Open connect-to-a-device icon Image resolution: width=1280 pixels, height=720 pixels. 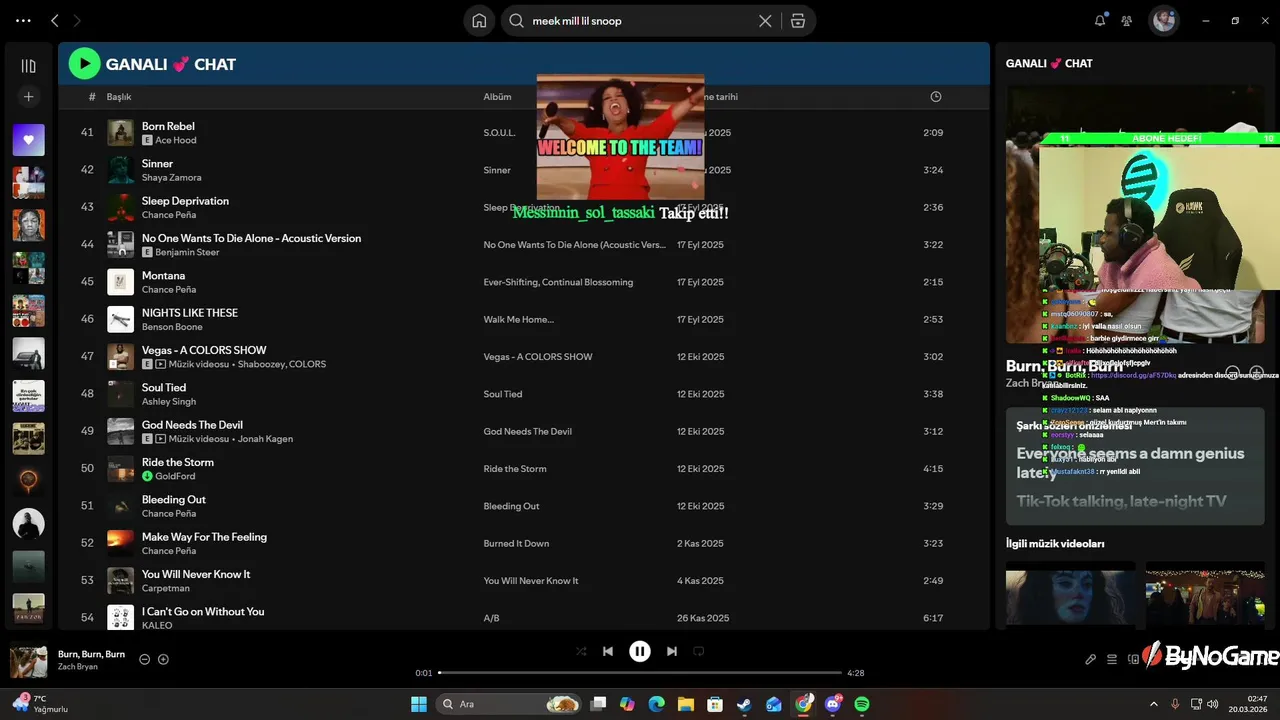point(1133,659)
